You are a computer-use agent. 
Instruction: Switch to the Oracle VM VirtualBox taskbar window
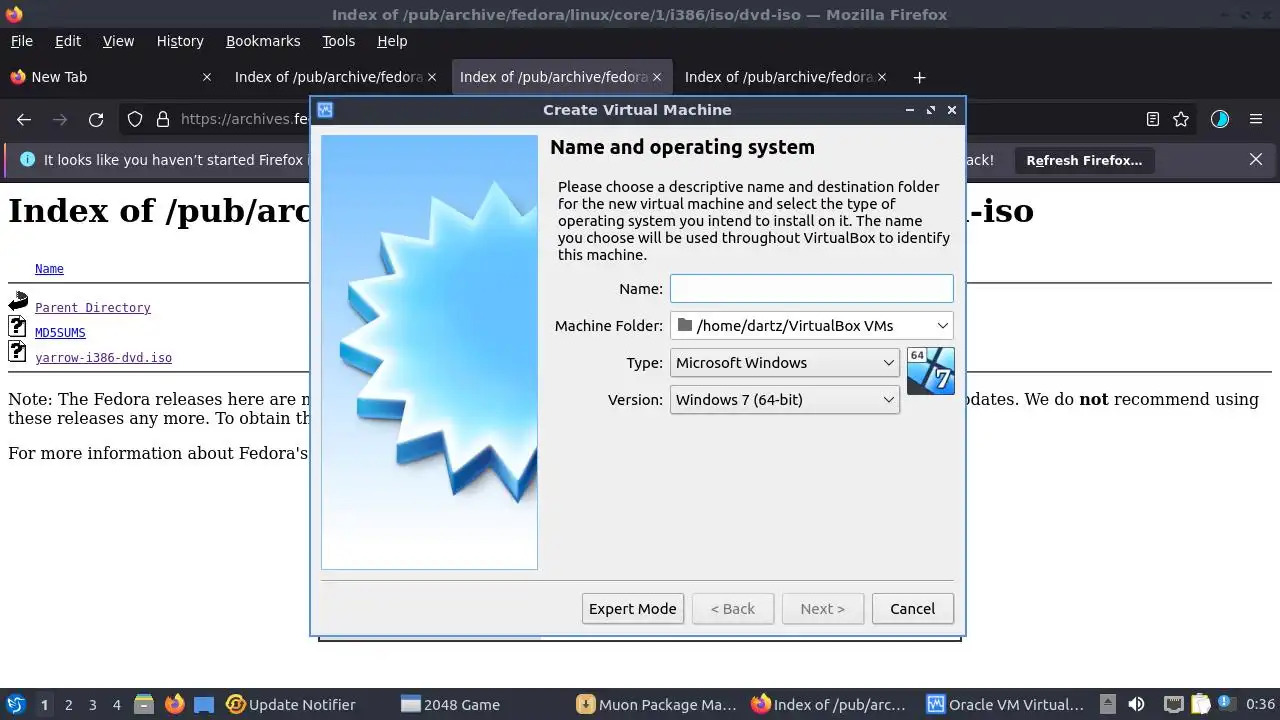point(1005,705)
